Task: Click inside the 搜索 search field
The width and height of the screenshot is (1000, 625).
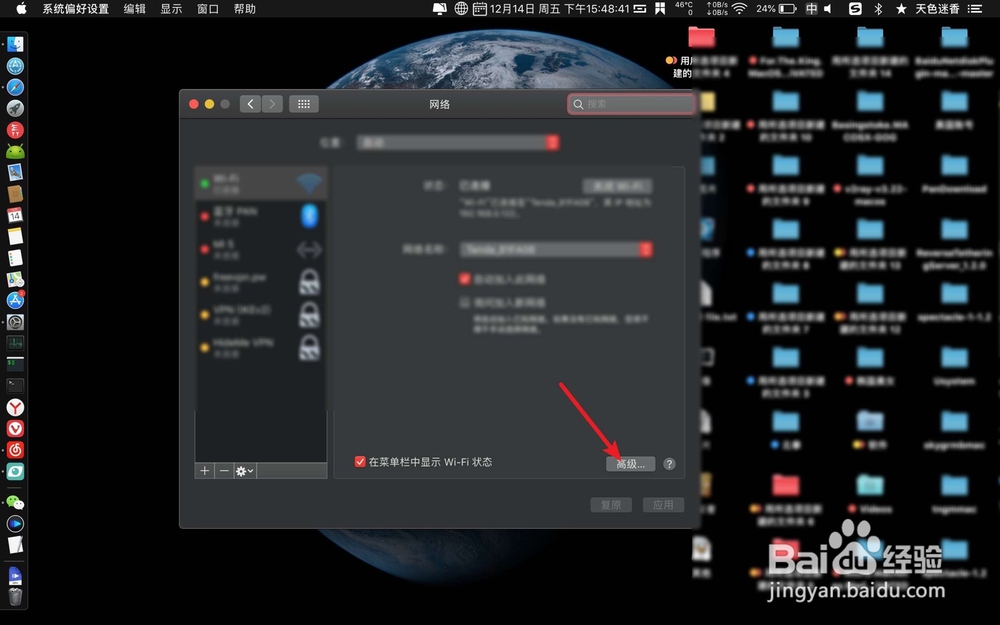Action: pyautogui.click(x=632, y=103)
